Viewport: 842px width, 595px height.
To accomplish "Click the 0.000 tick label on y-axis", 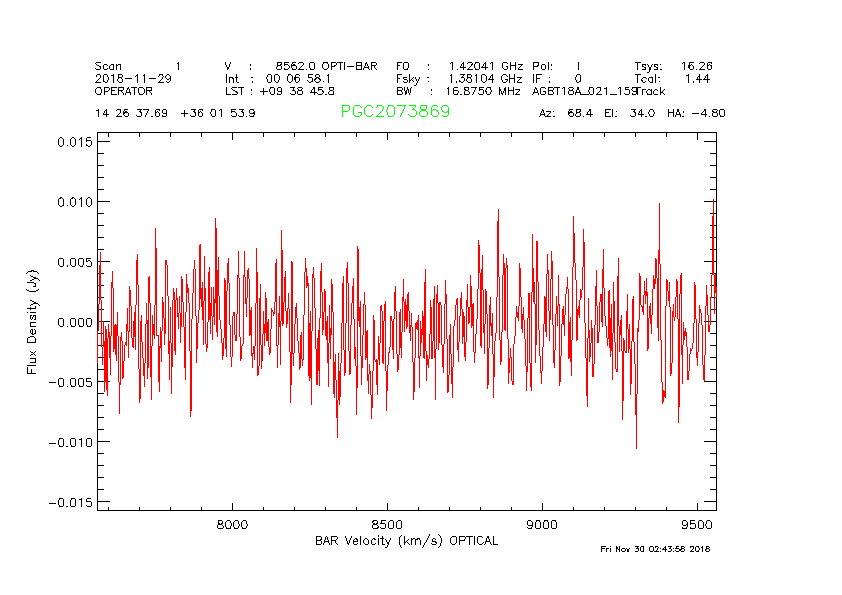I will tap(73, 322).
